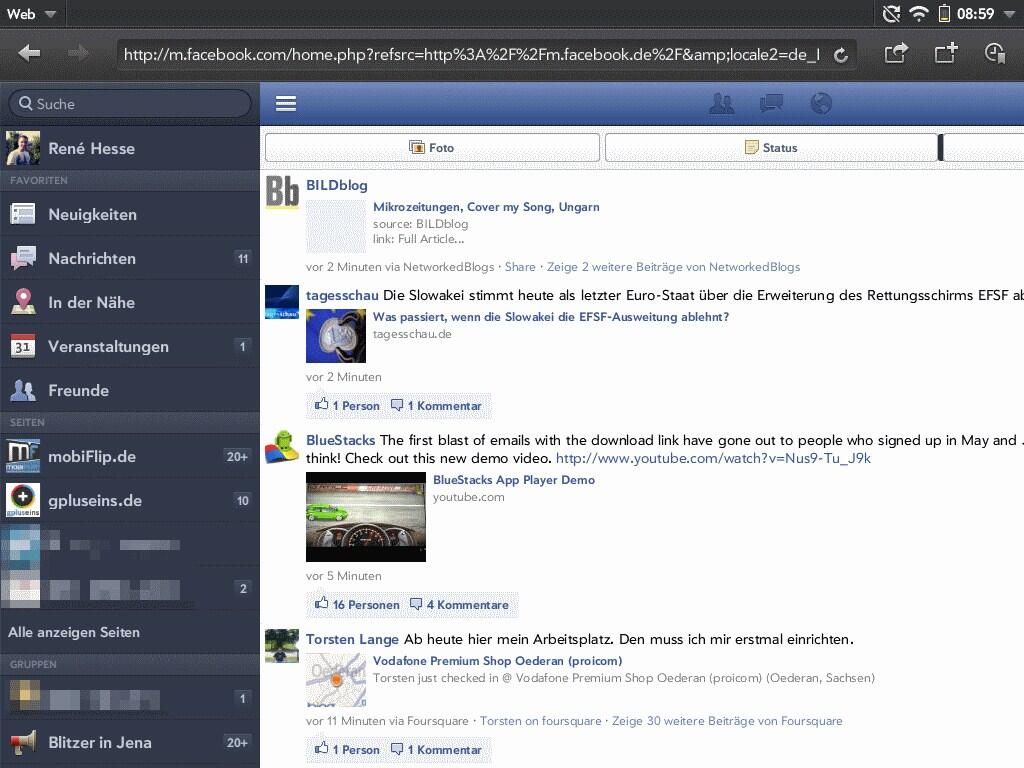Open the tagesschau profile link
Image resolution: width=1024 pixels, height=768 pixels.
click(342, 295)
